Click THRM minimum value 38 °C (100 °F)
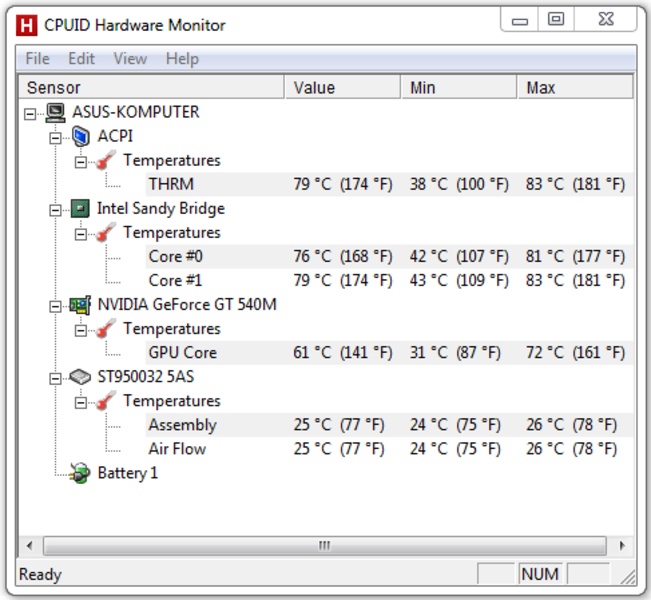651x600 pixels. pos(459,184)
